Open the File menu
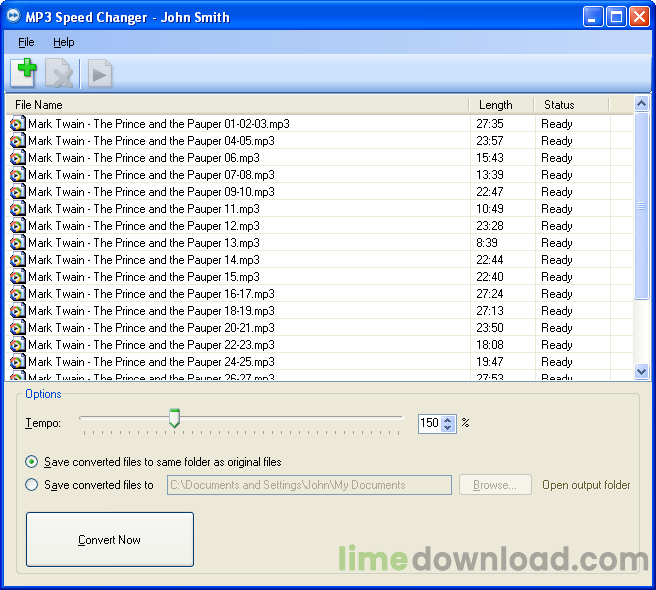Viewport: 656px width, 590px height. pyautogui.click(x=26, y=42)
